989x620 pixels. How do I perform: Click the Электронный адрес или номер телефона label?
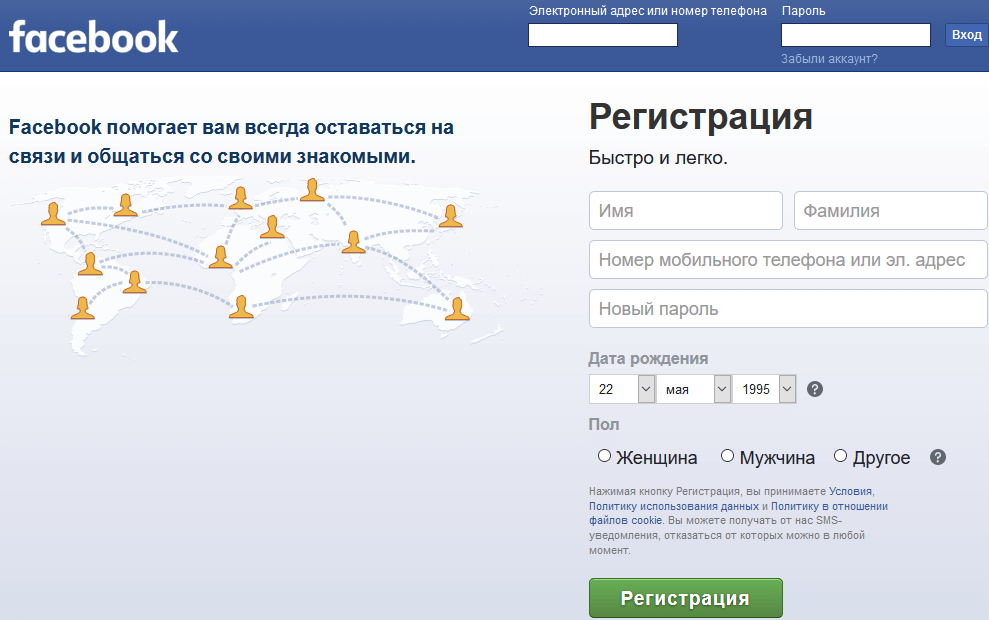(x=648, y=11)
